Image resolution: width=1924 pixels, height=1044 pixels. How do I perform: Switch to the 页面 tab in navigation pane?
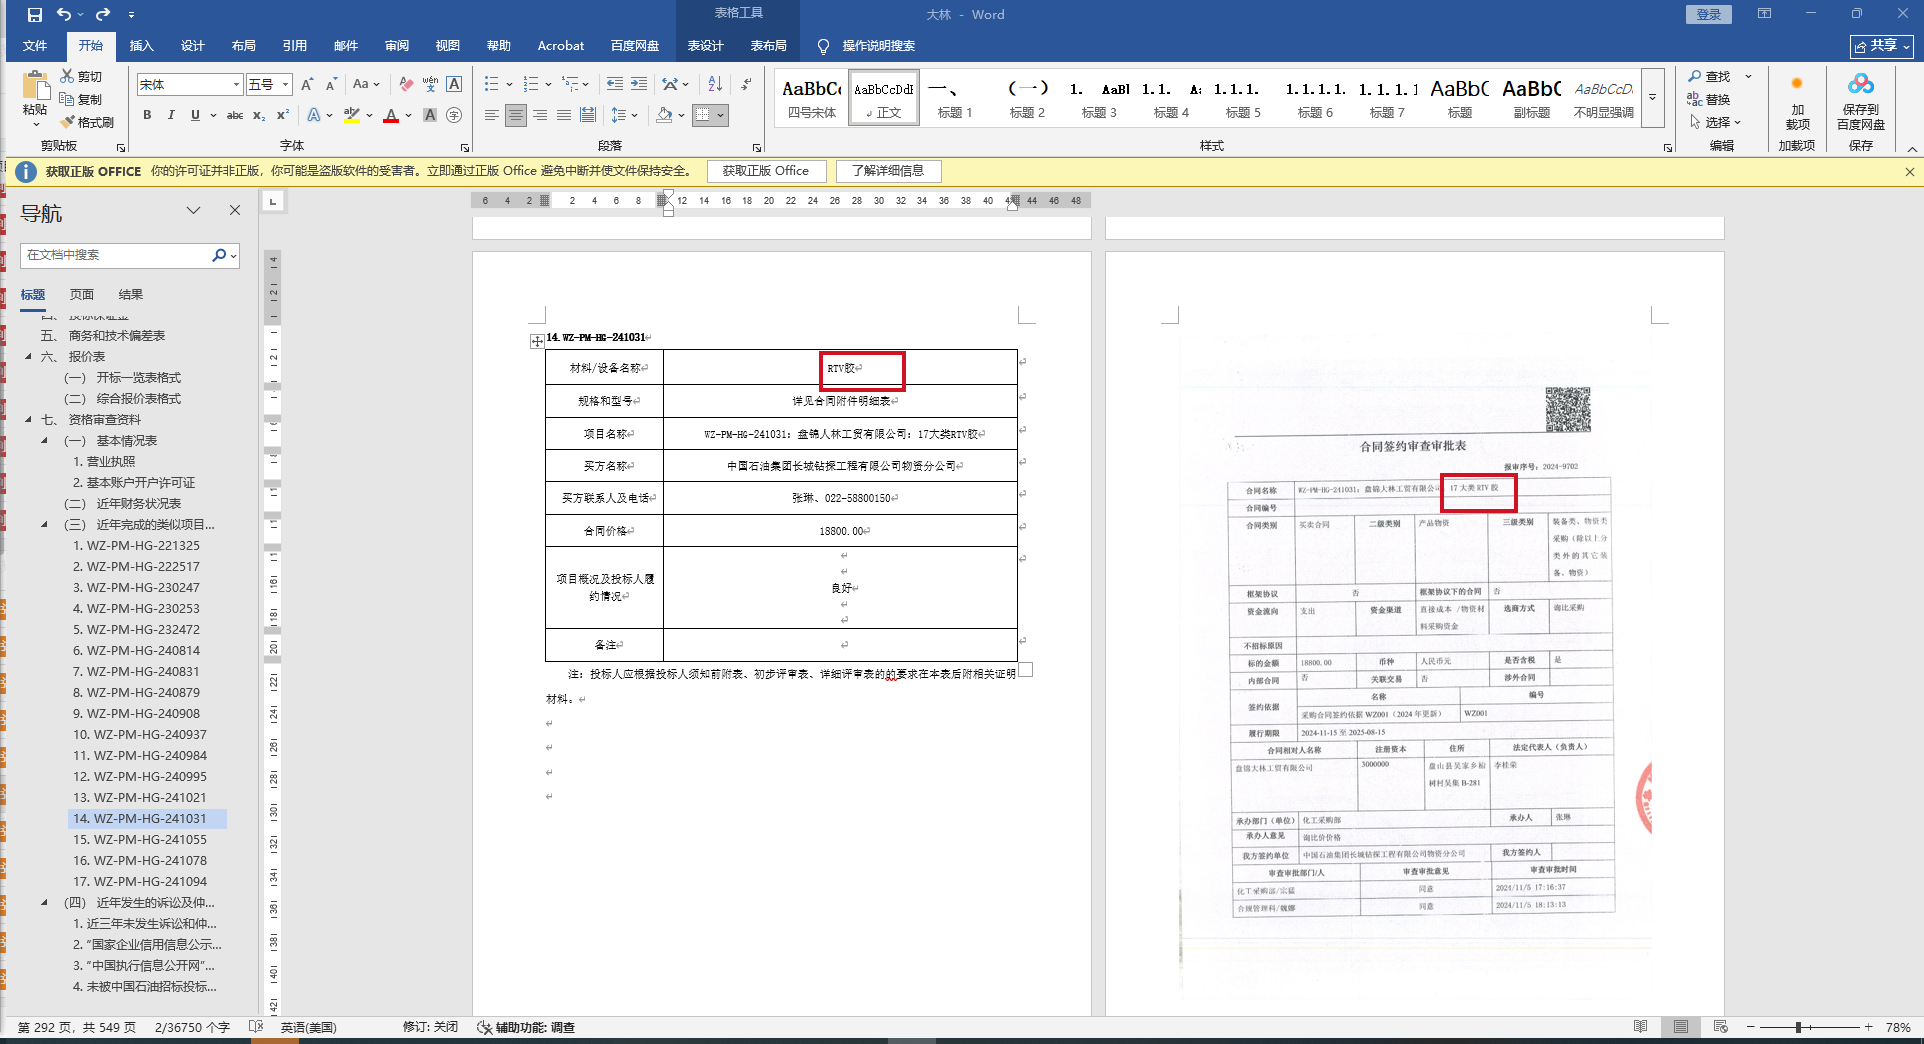click(82, 294)
